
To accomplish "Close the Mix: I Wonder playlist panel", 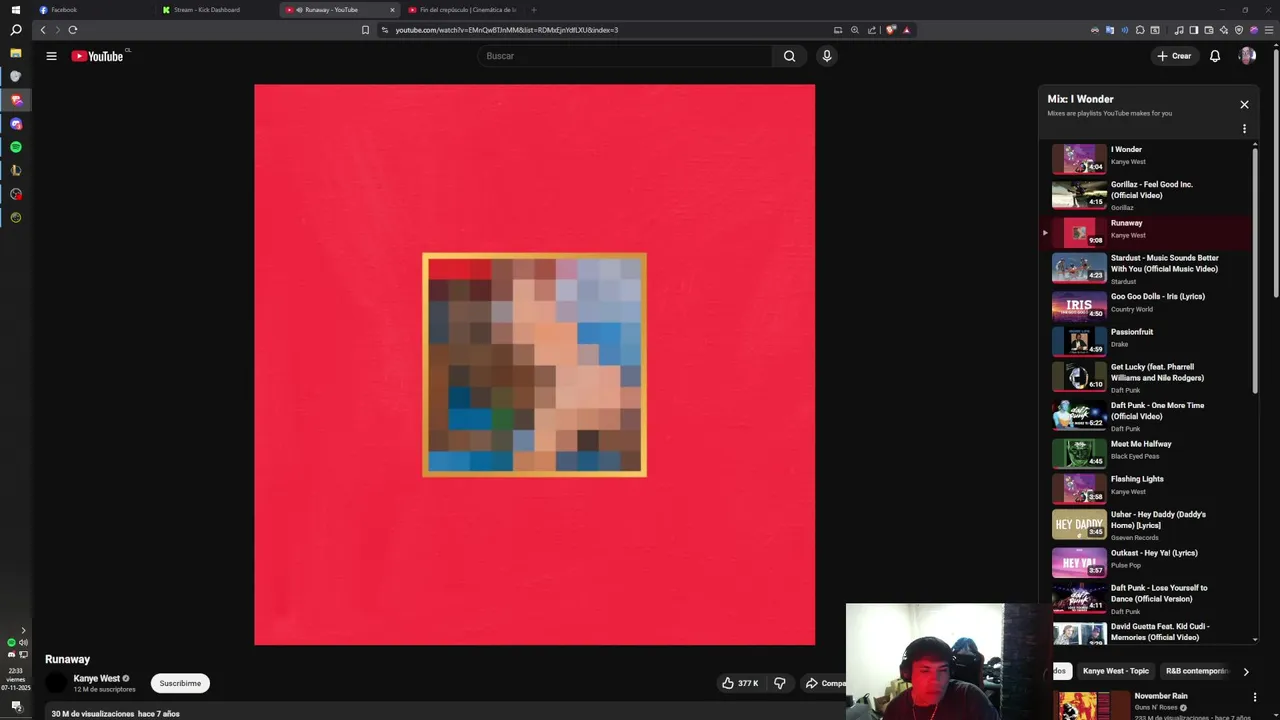I will (x=1244, y=104).
